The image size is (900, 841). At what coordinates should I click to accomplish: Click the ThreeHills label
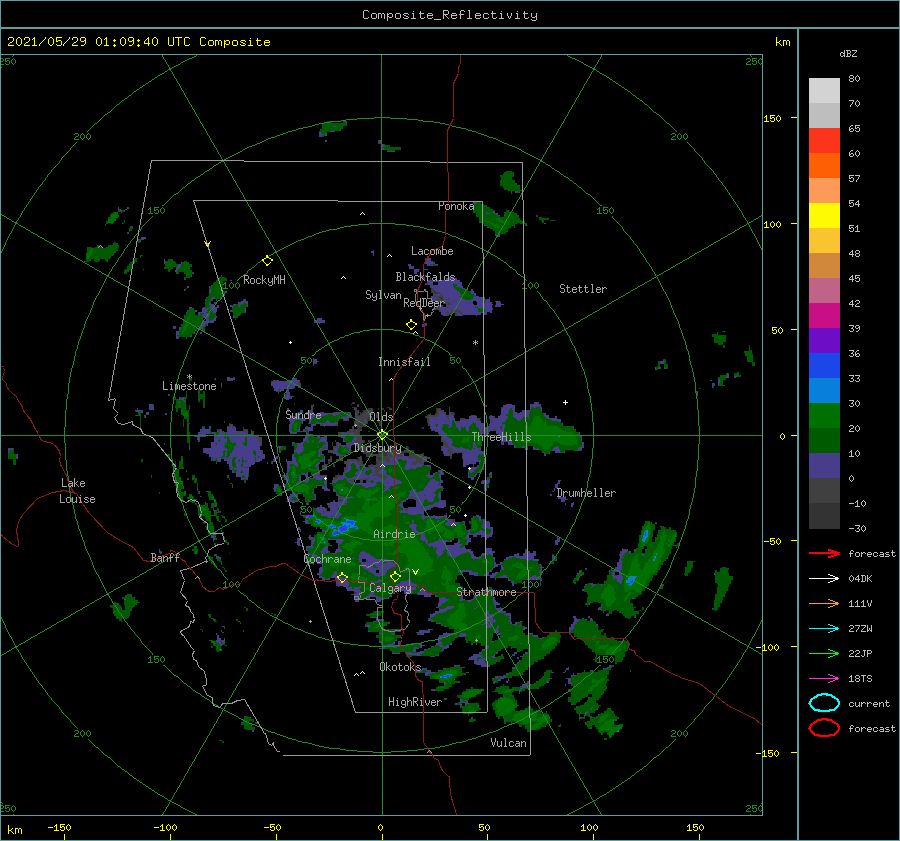[x=501, y=437]
